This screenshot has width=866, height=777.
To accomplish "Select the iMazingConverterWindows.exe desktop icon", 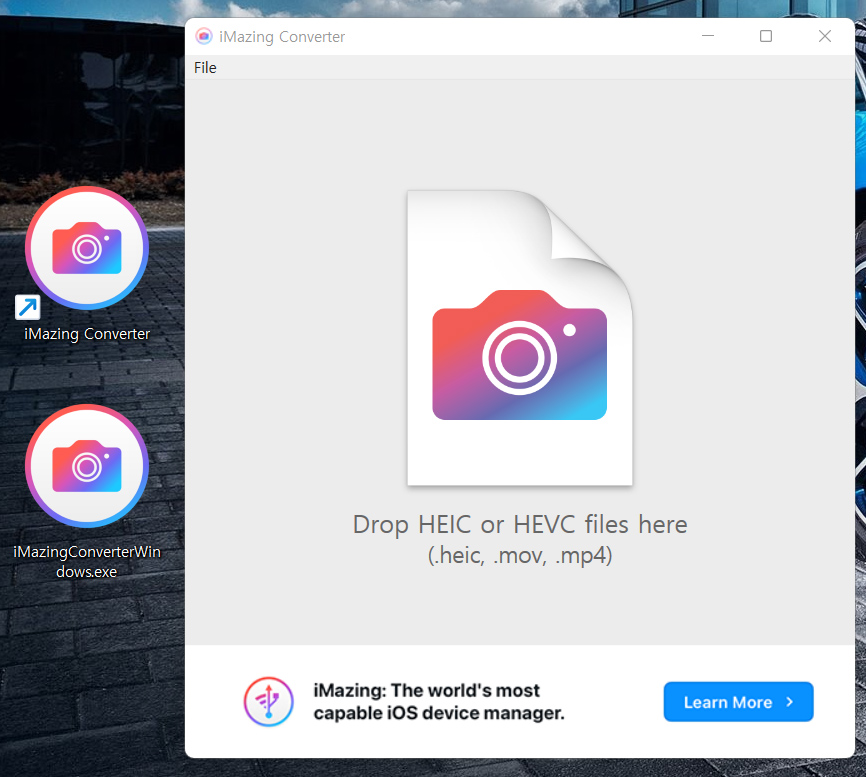I will (x=87, y=466).
